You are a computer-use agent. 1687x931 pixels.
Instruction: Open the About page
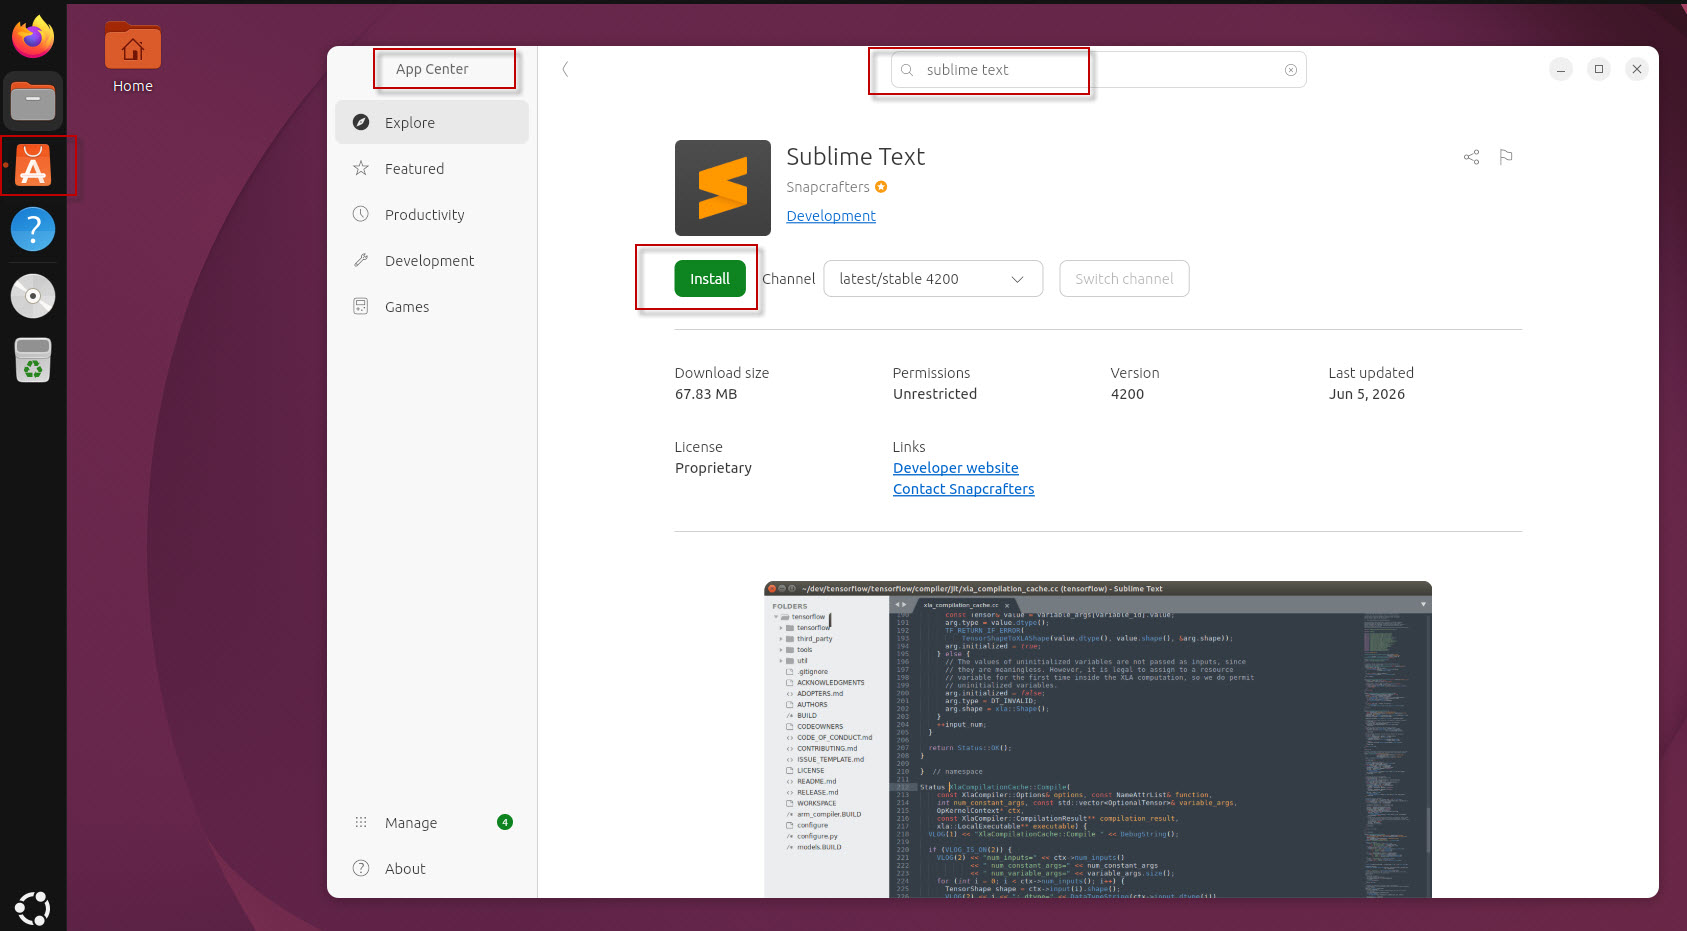[x=432, y=868]
